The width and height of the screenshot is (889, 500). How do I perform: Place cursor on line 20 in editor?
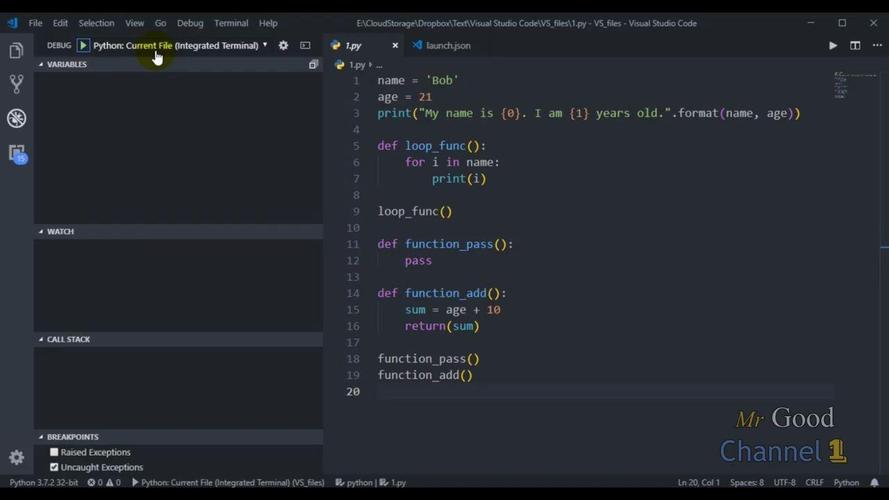tap(604, 392)
